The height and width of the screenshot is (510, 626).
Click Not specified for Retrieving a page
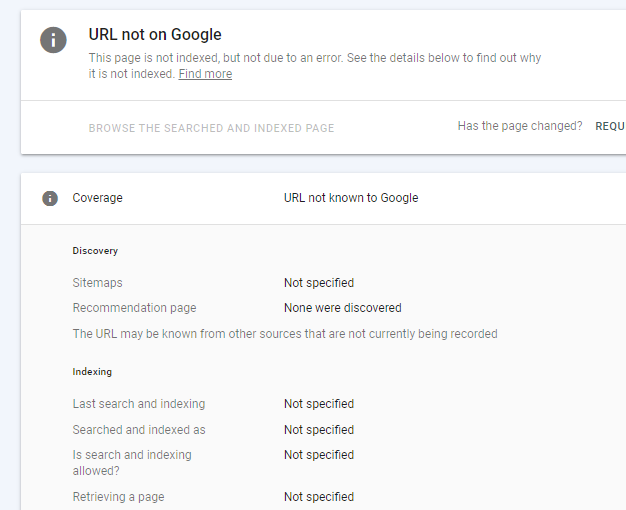click(319, 497)
